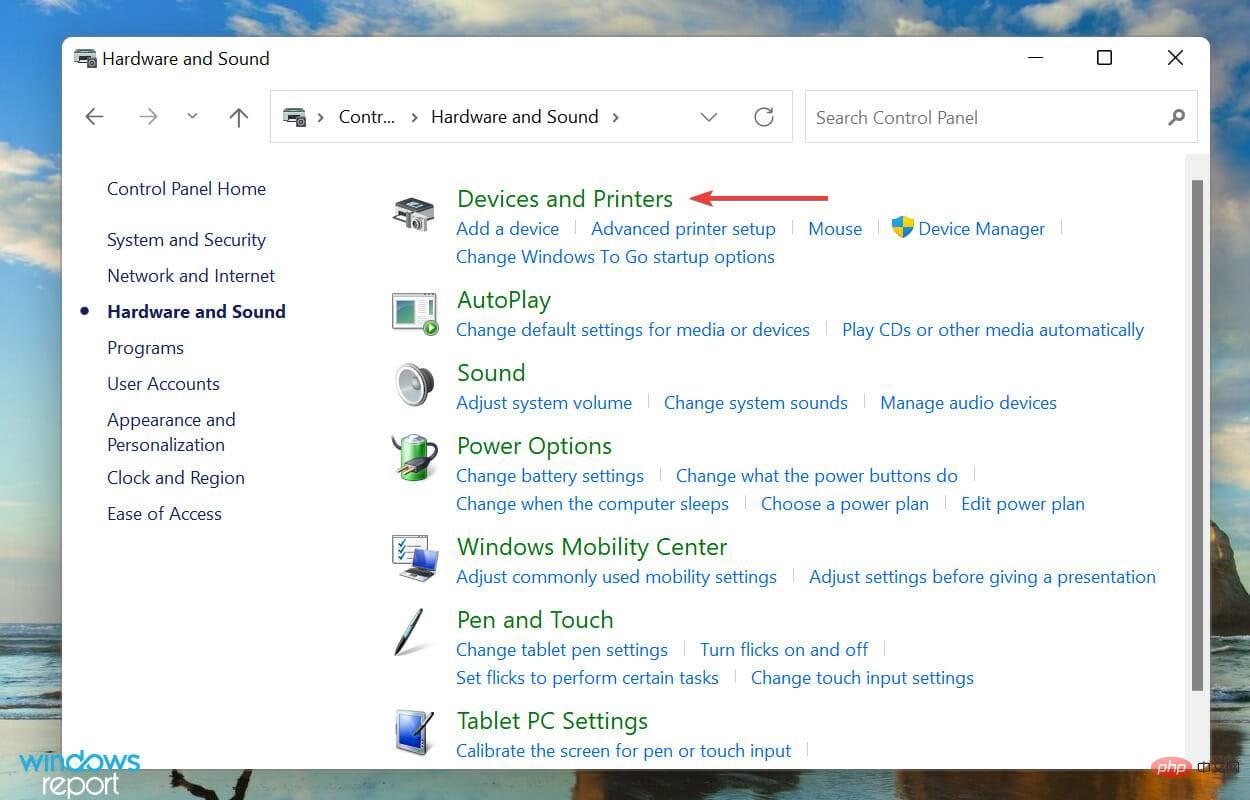Click Change touch input settings
The height and width of the screenshot is (800, 1250).
(x=862, y=677)
